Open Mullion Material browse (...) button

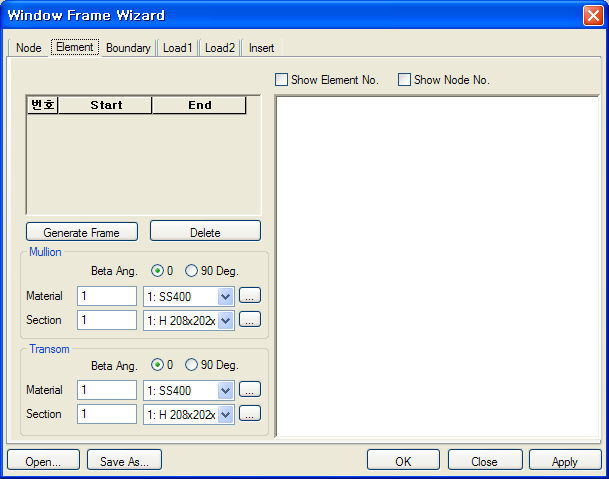(x=250, y=296)
